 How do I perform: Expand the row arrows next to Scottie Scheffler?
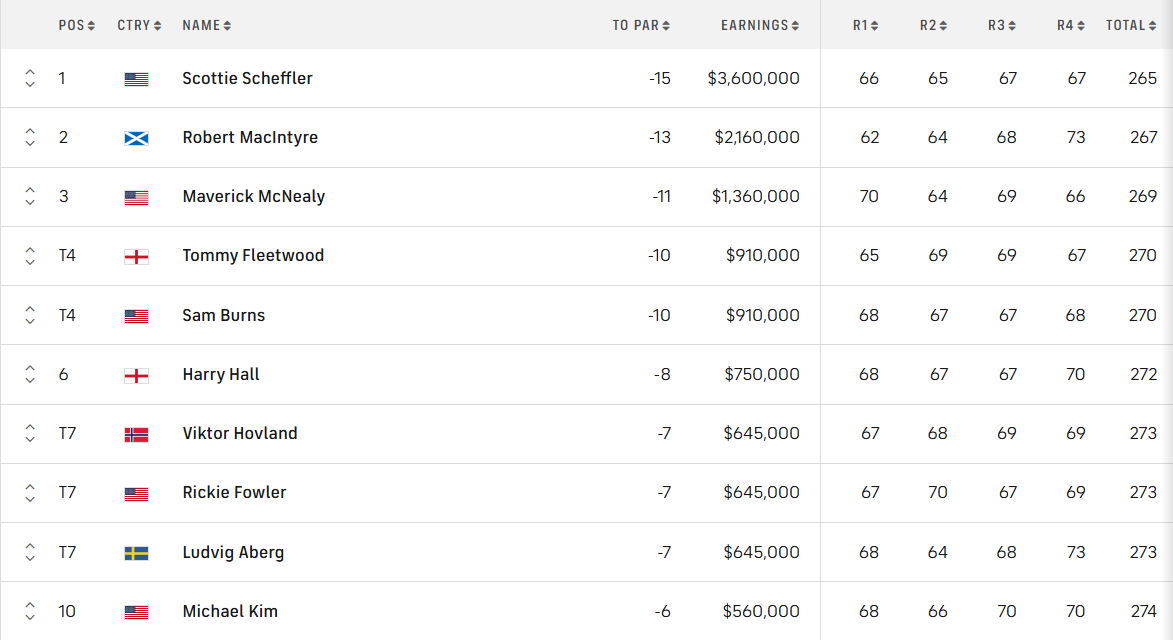click(29, 78)
